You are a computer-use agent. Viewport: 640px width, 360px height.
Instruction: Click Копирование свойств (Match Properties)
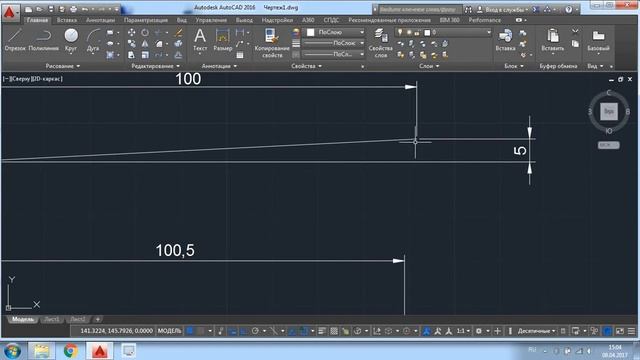pos(272,43)
